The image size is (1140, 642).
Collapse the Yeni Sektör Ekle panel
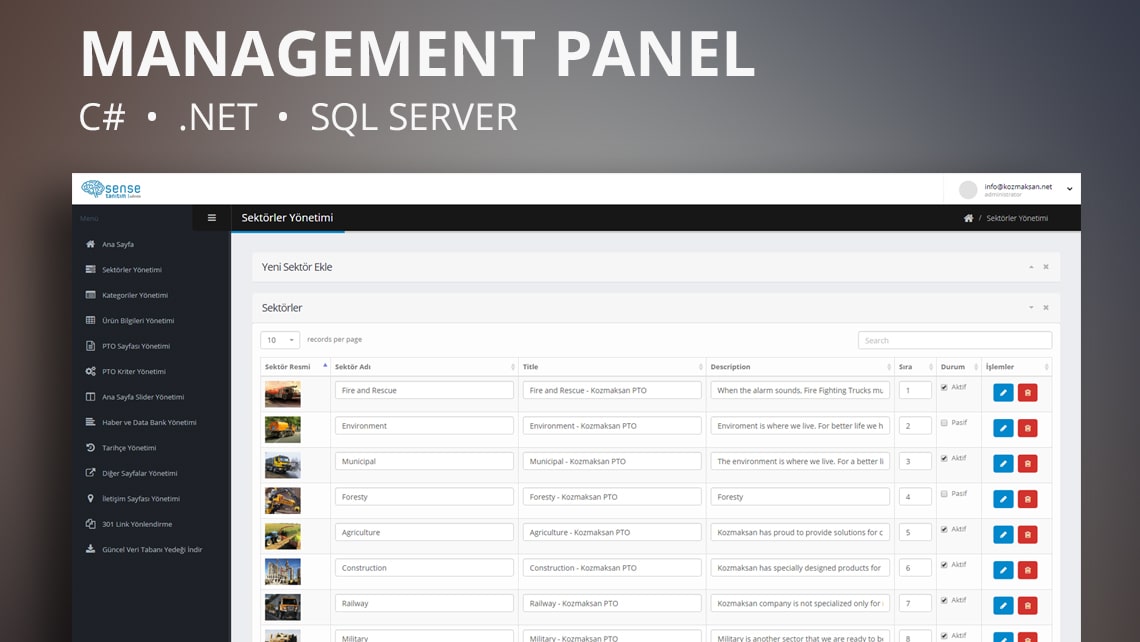click(1030, 267)
